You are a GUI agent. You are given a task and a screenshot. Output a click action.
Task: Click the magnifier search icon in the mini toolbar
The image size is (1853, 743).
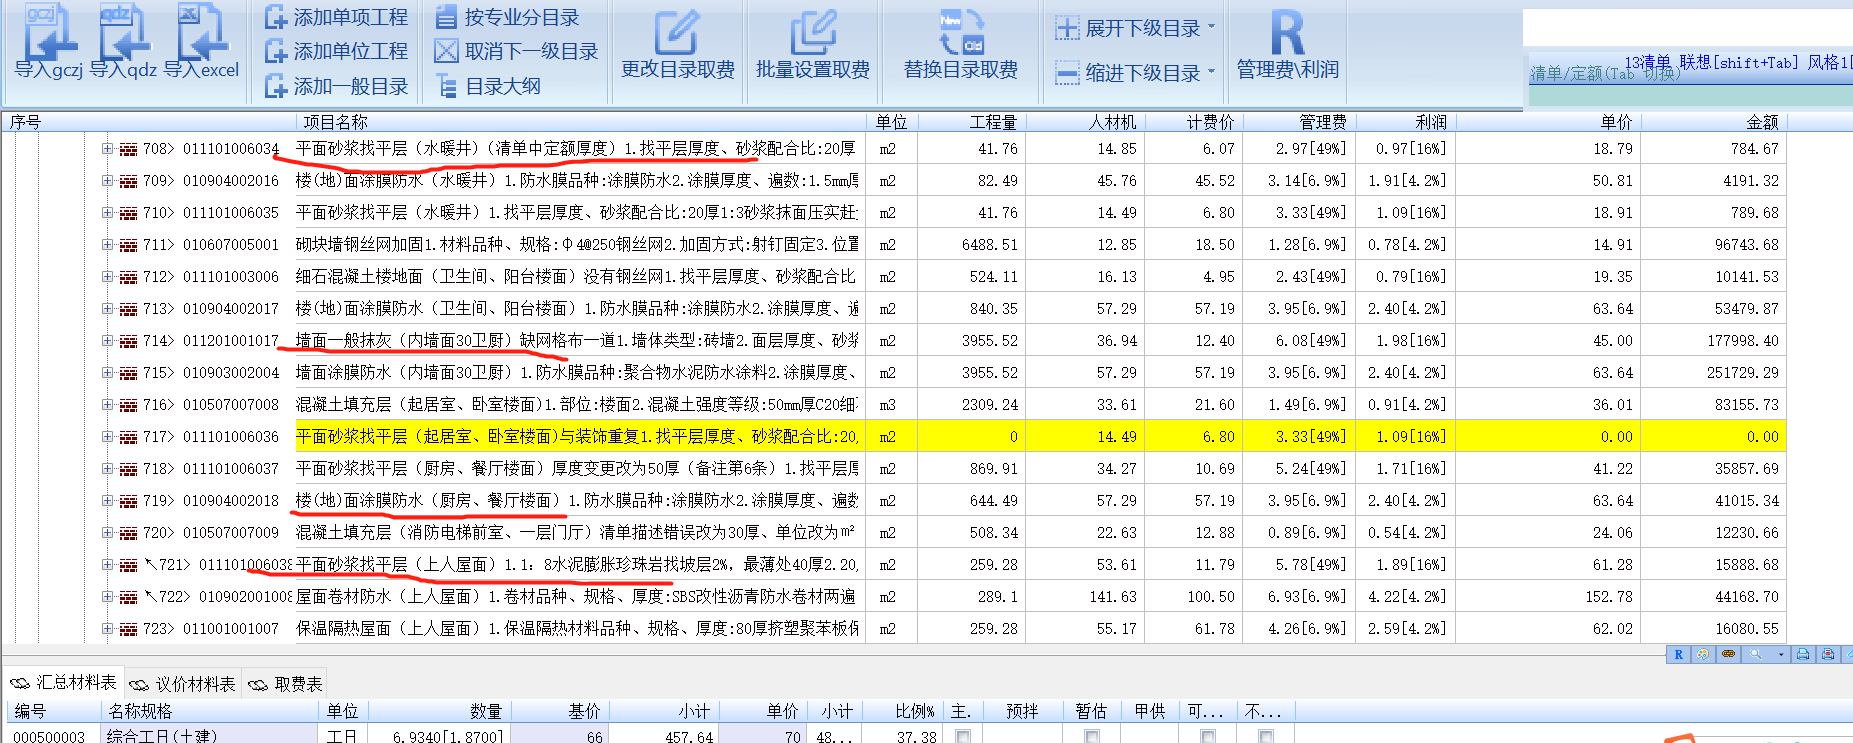tap(1755, 654)
